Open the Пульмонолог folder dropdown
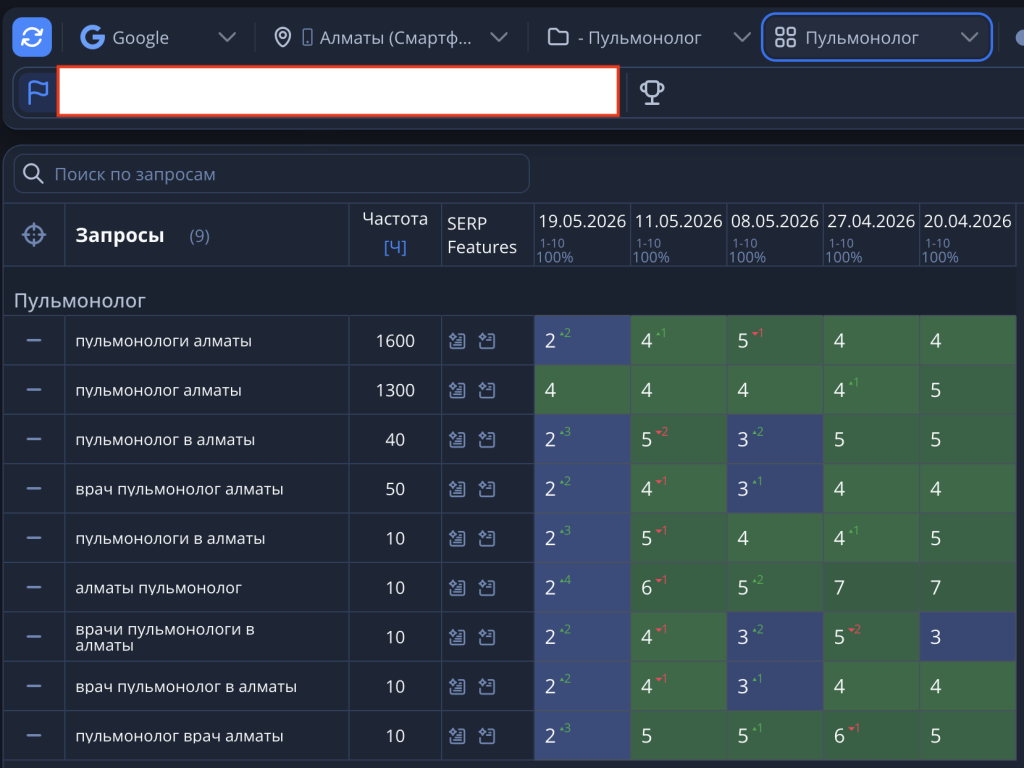 pyautogui.click(x=648, y=38)
